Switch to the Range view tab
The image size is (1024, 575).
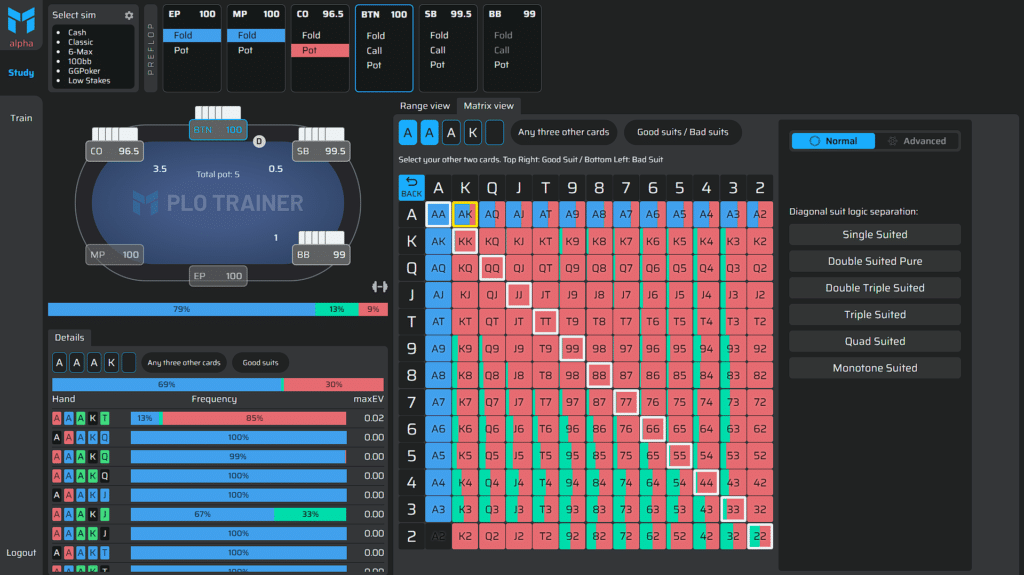(x=425, y=106)
